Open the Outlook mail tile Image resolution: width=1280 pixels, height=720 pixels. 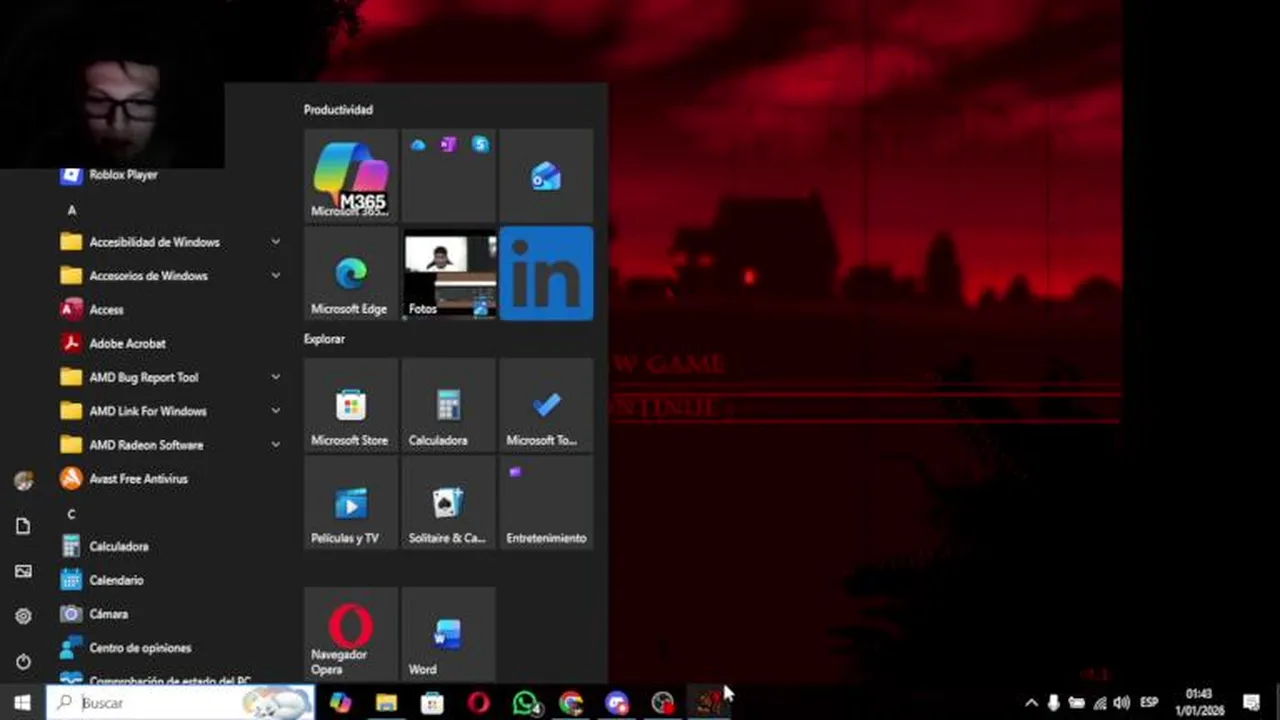click(x=546, y=175)
